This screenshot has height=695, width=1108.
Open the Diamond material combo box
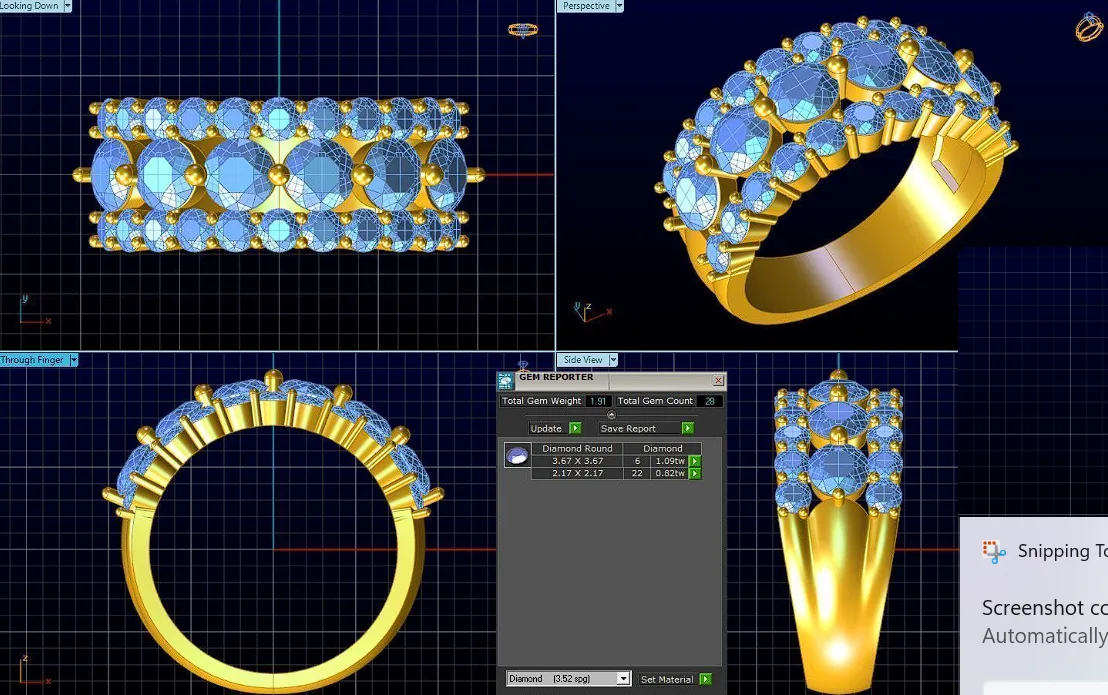coord(568,679)
